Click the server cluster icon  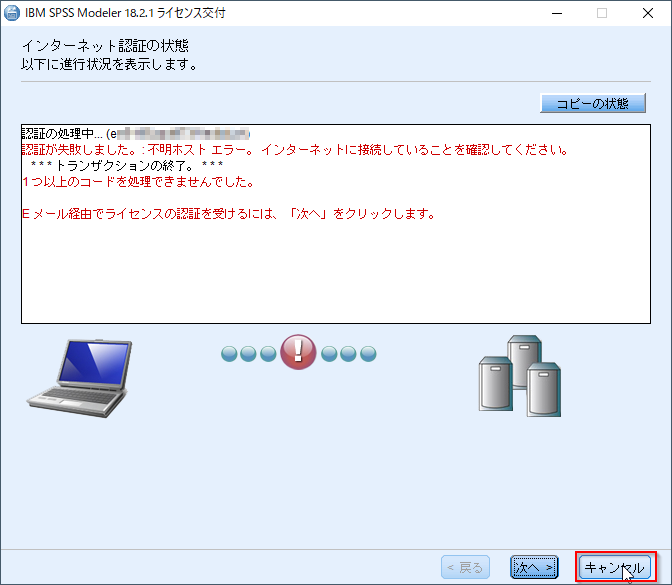[520, 376]
